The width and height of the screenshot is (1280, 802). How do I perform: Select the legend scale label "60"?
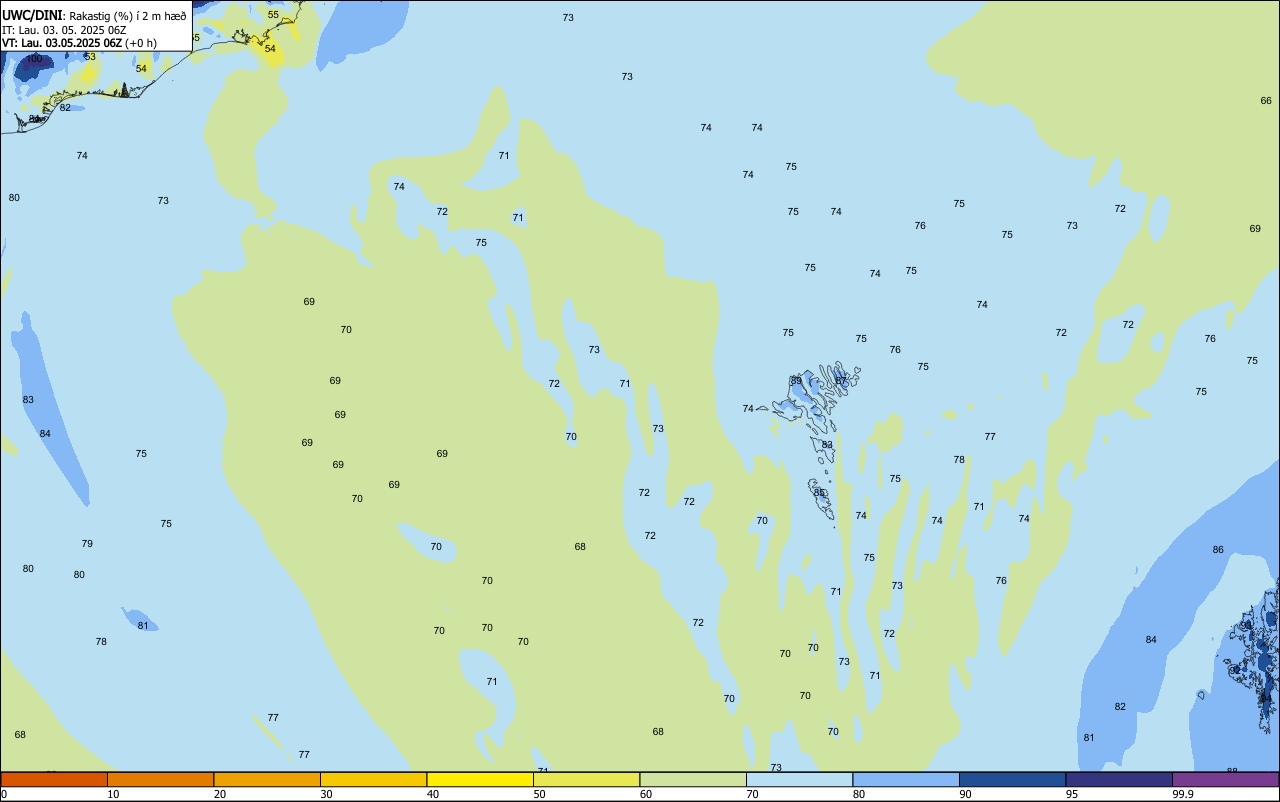[x=646, y=794]
